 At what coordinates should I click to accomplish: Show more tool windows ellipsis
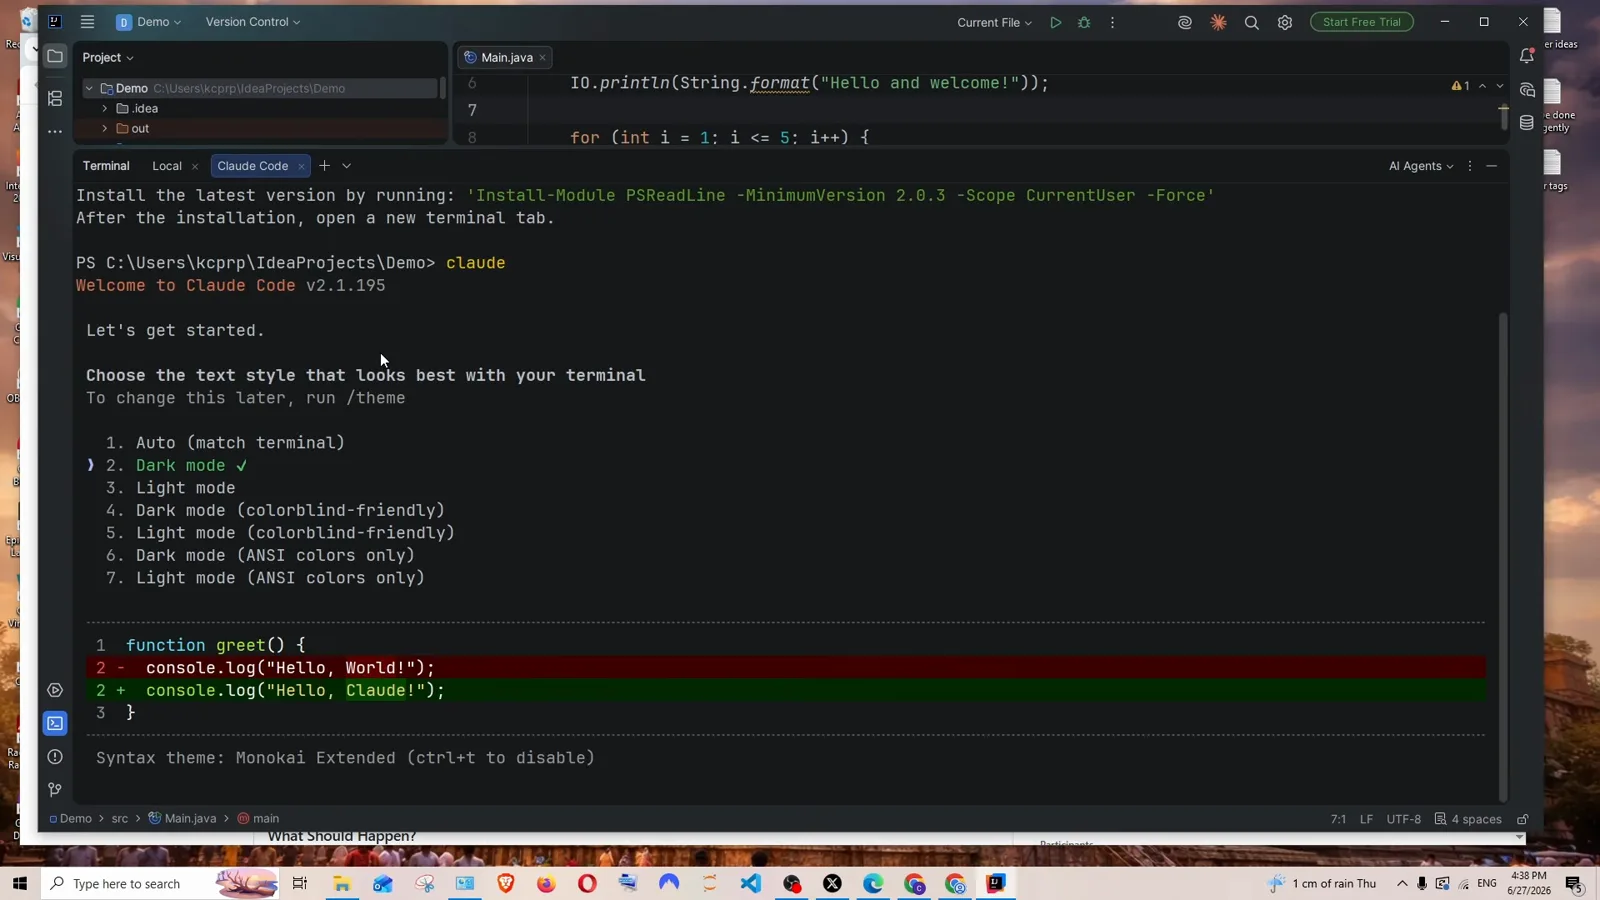[55, 131]
